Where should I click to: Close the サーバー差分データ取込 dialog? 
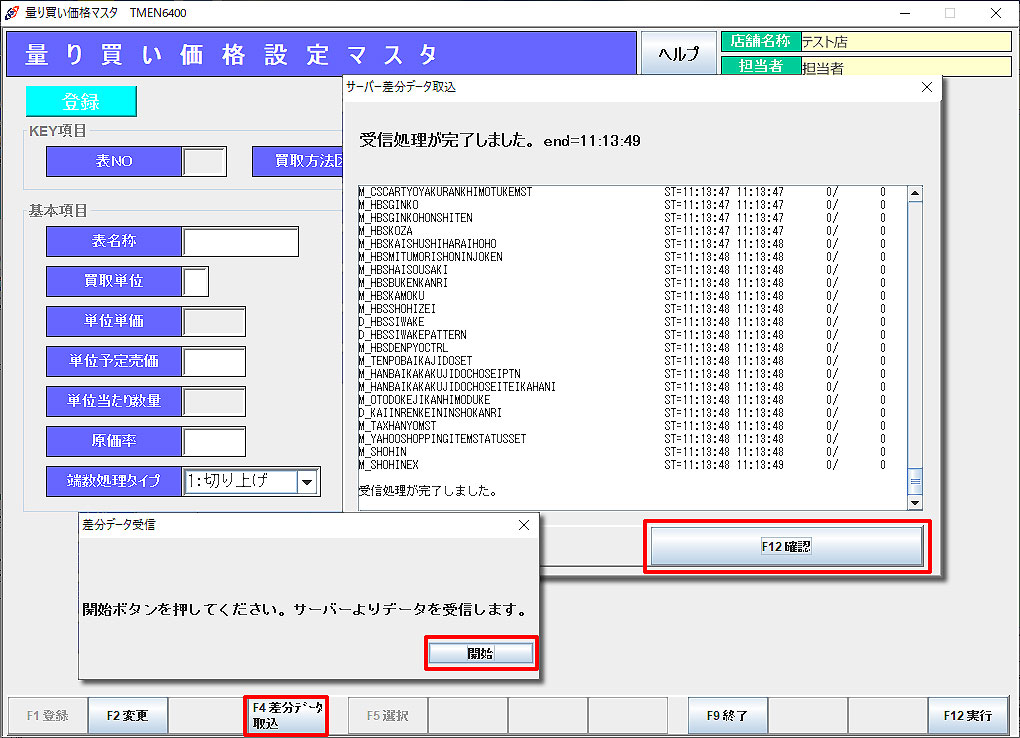coord(927,87)
